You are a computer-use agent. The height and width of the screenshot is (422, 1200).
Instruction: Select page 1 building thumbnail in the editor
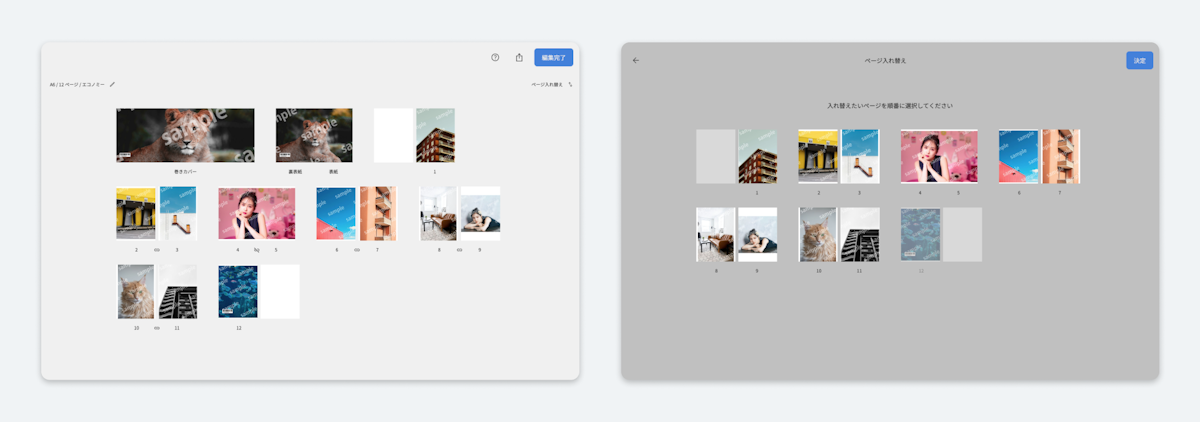(435, 135)
